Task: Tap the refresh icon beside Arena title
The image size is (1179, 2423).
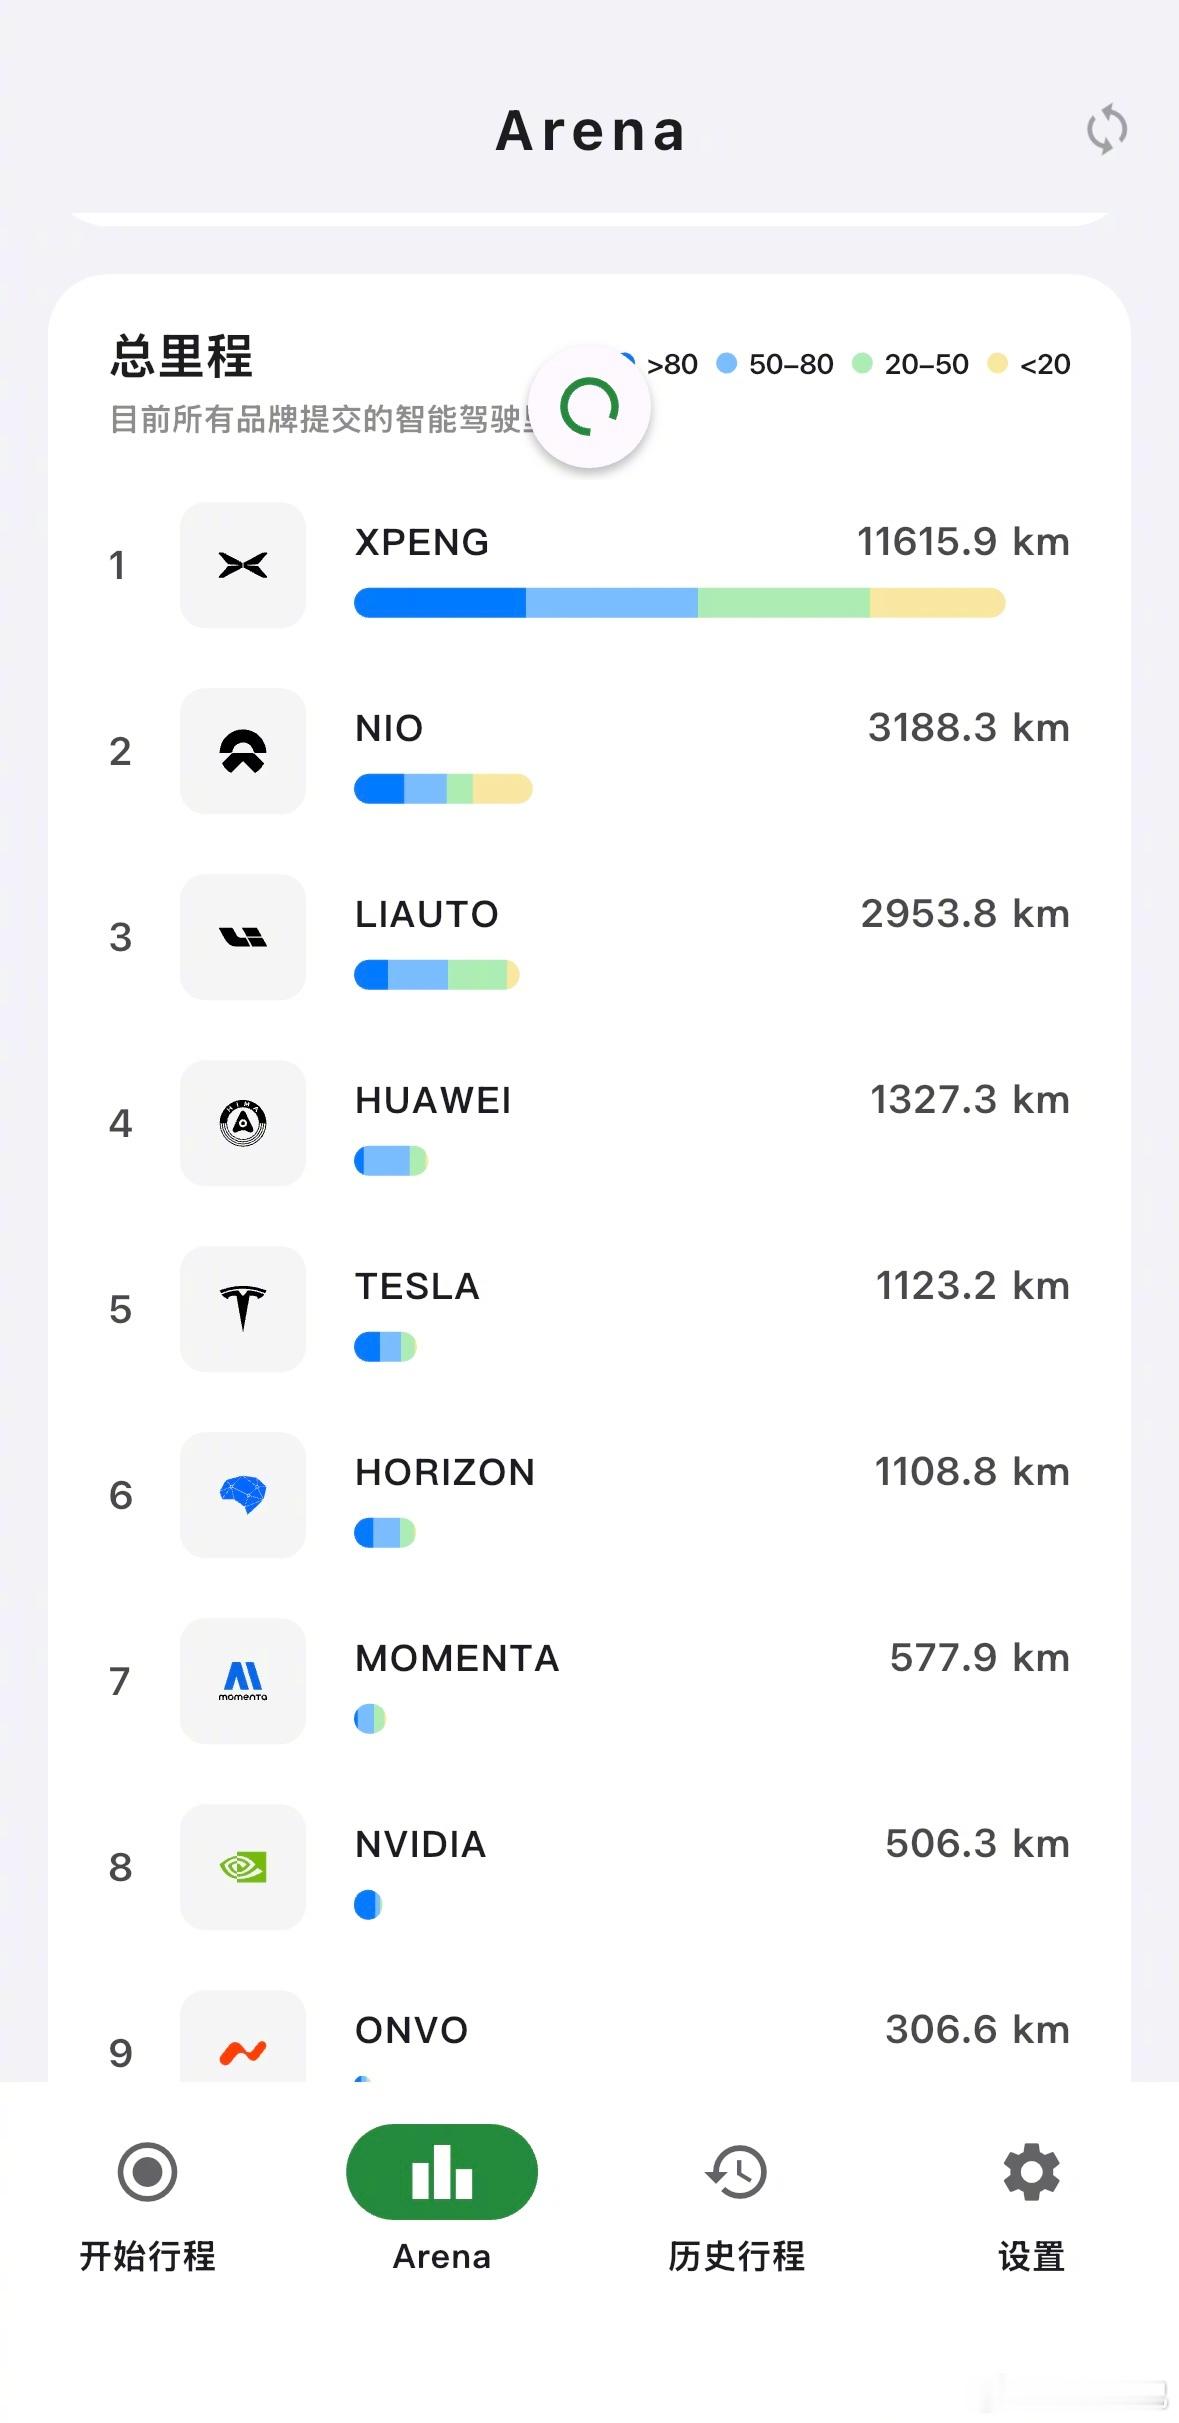Action: click(1106, 129)
